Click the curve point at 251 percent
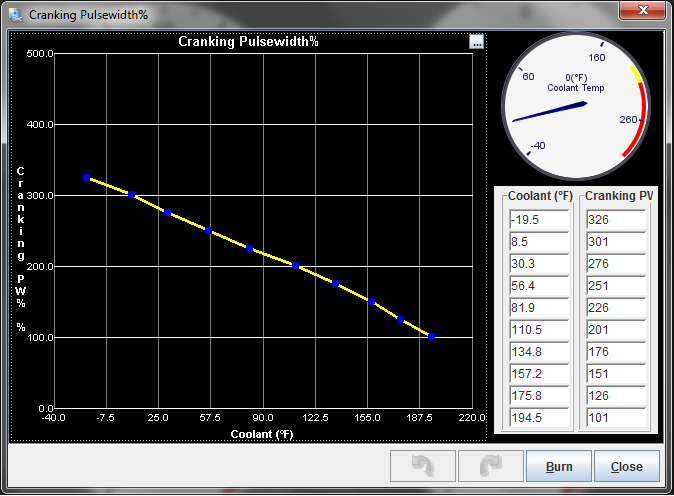The width and height of the screenshot is (674, 496). click(208, 230)
